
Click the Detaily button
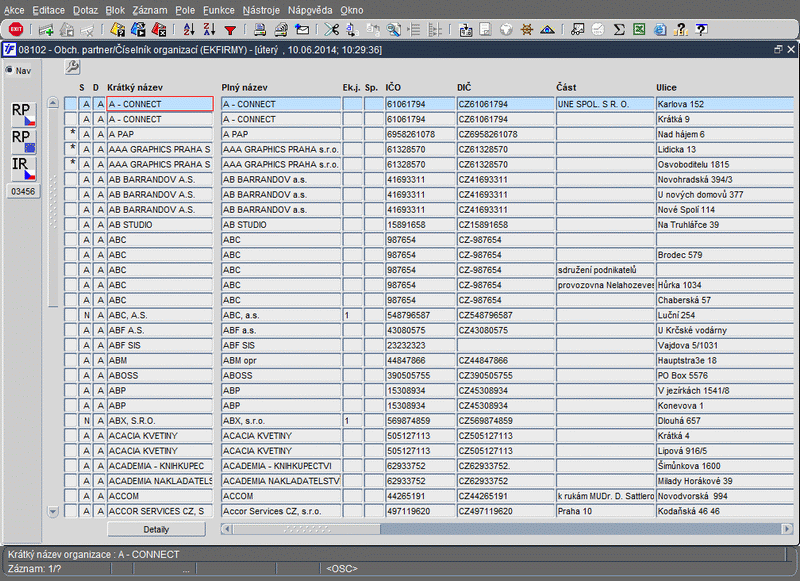[156, 529]
